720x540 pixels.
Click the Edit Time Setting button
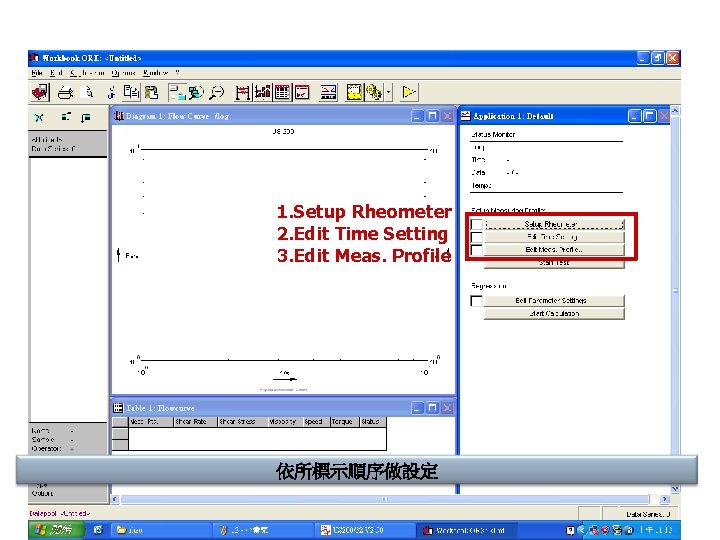tap(554, 237)
